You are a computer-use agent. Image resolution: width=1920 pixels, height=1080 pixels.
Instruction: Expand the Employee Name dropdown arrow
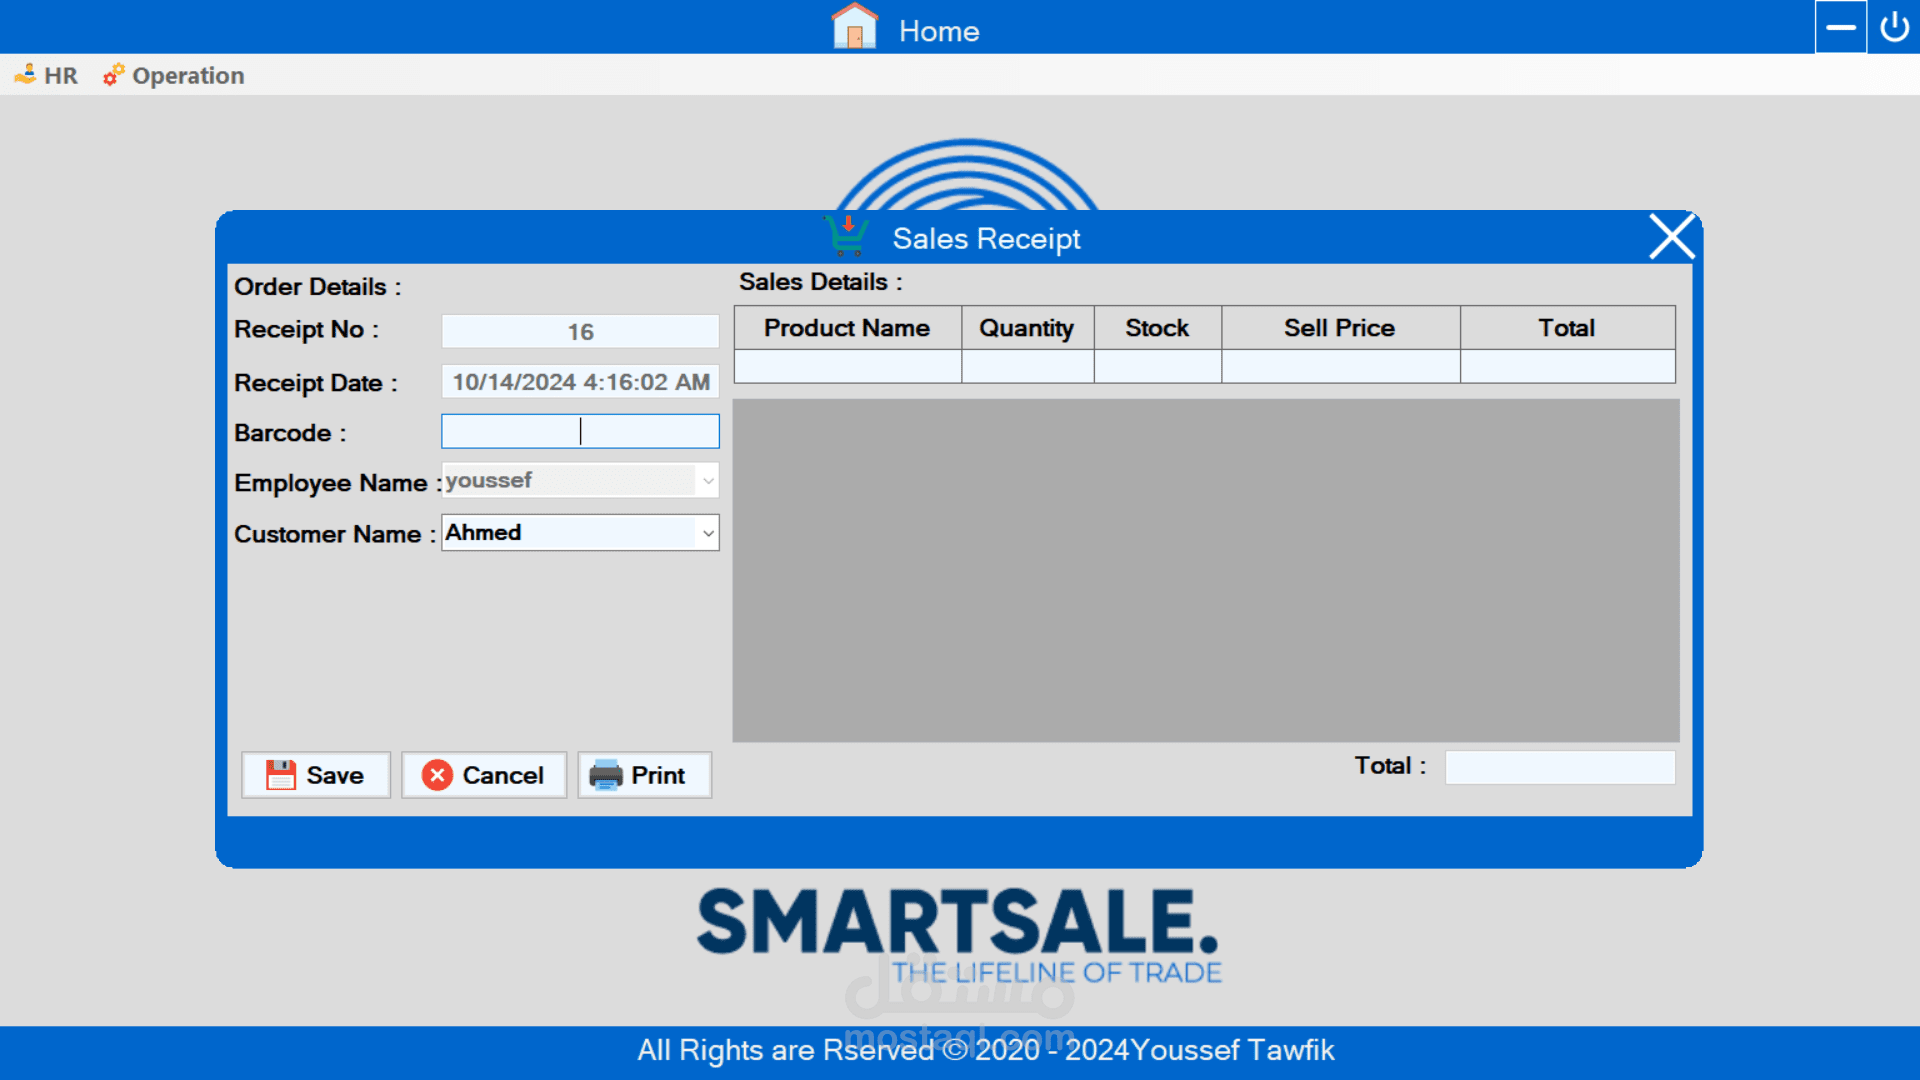coord(708,481)
